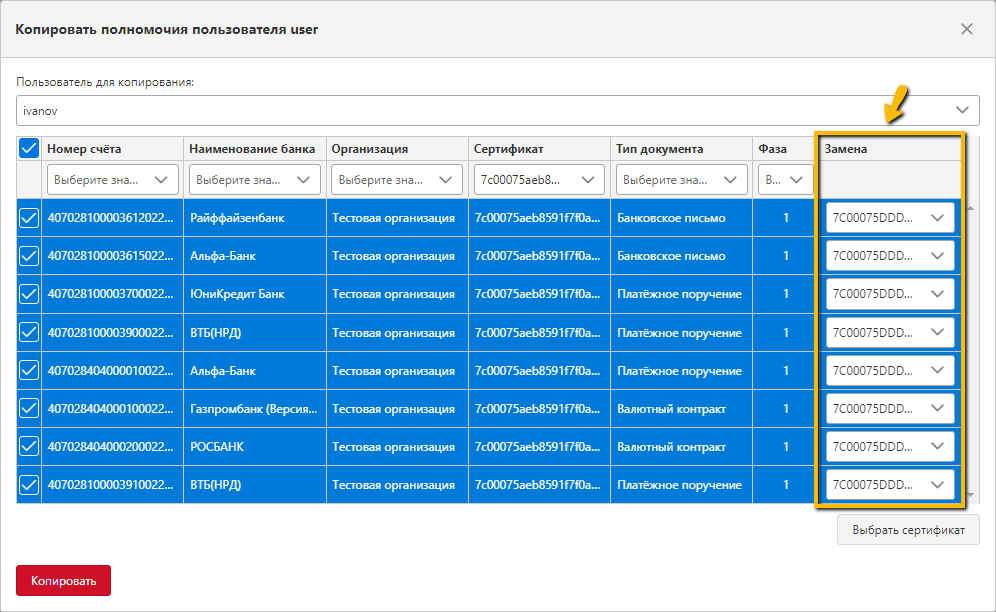
Task: Select the Райффайзенбанк bank name cell
Action: tap(255, 218)
